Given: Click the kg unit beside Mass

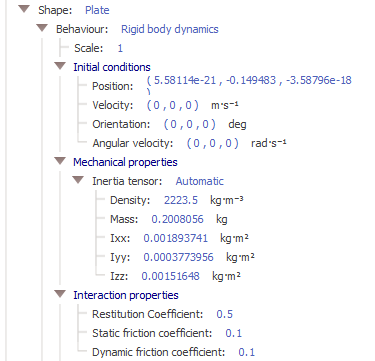Looking at the screenshot, I should (222, 220).
